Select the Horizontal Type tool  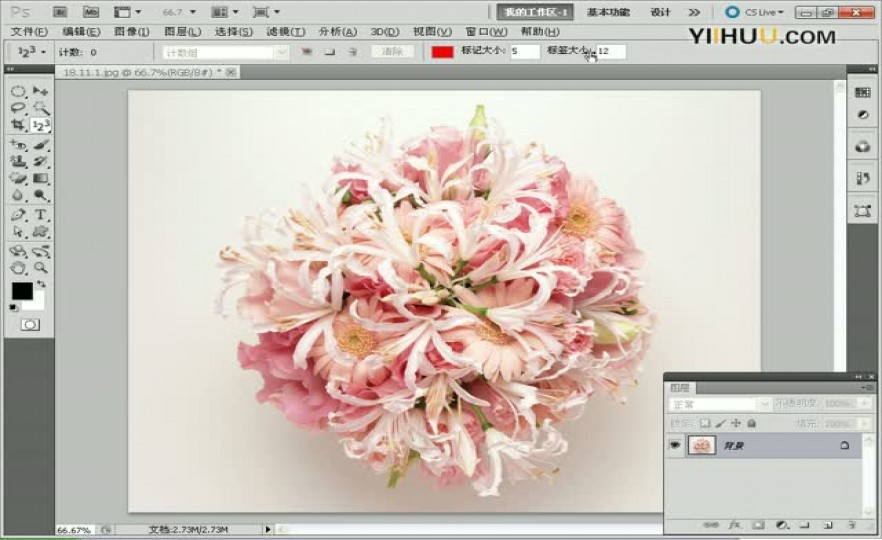tap(40, 215)
